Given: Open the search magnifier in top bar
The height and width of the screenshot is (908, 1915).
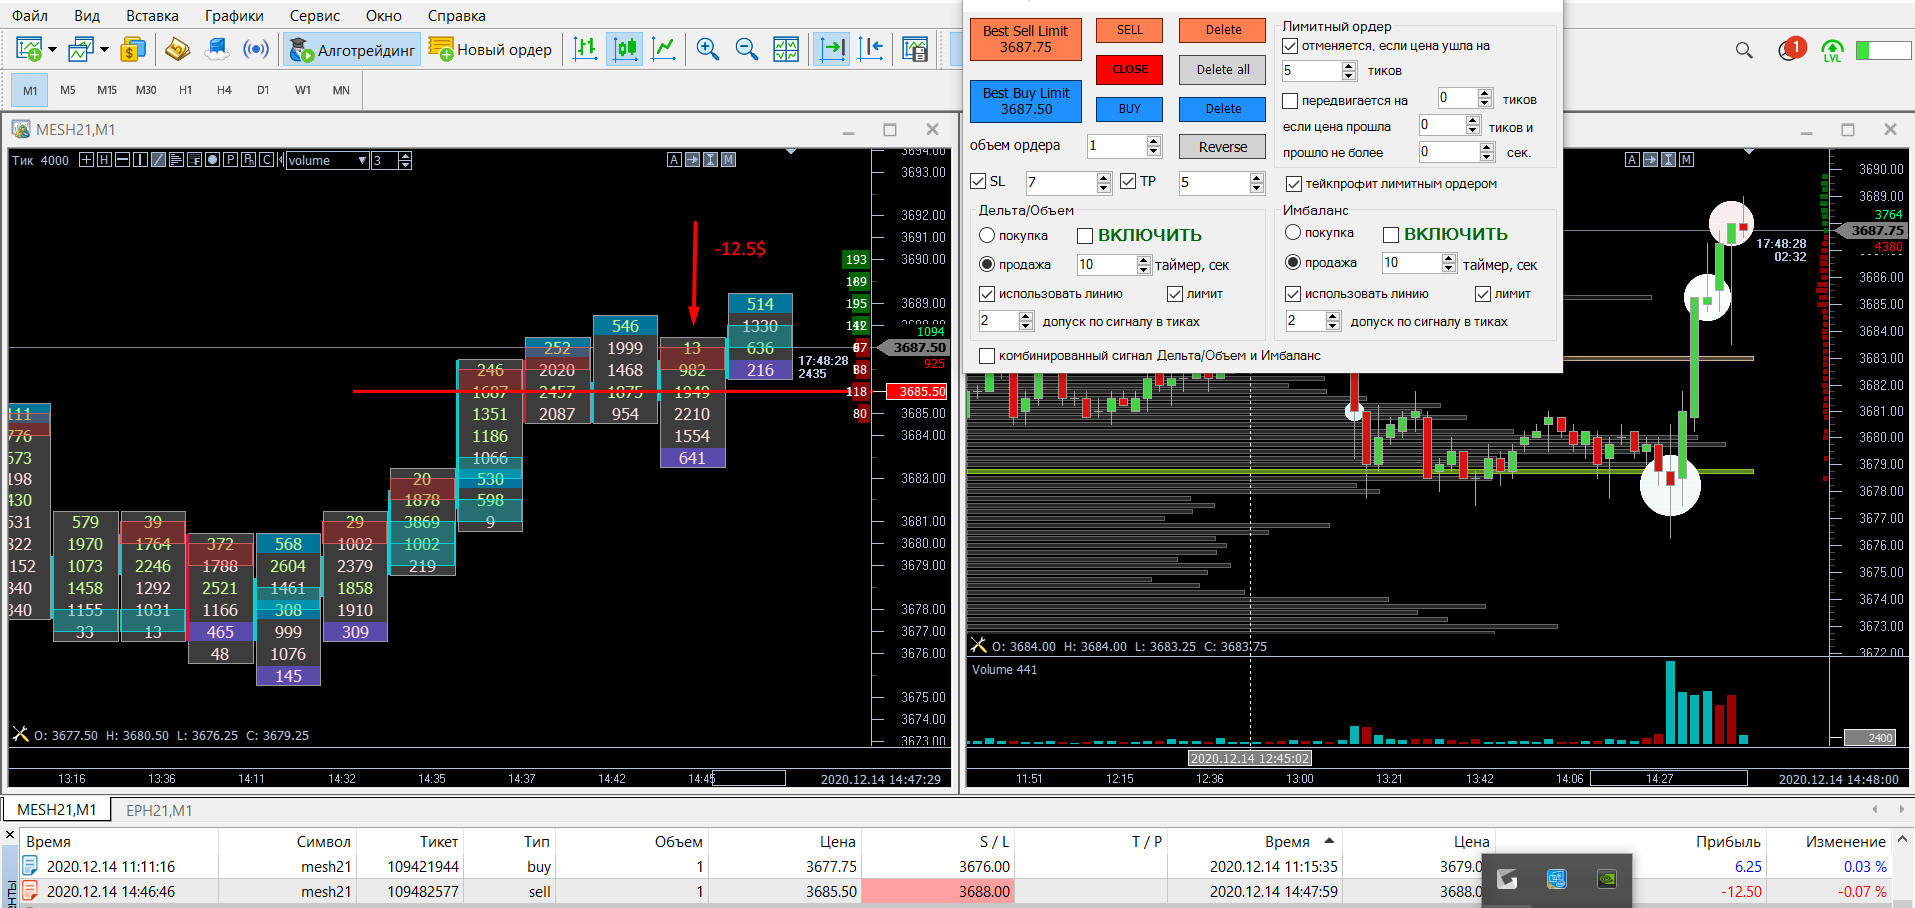Looking at the screenshot, I should 1744,50.
